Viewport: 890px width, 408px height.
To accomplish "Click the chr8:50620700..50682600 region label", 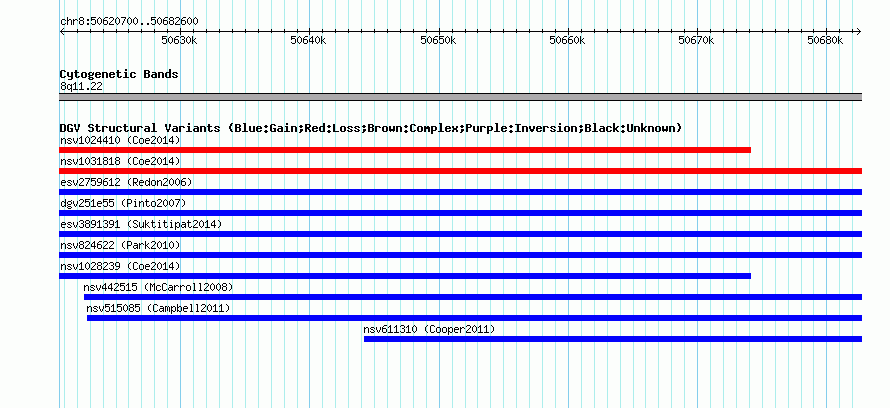I will pos(129,22).
